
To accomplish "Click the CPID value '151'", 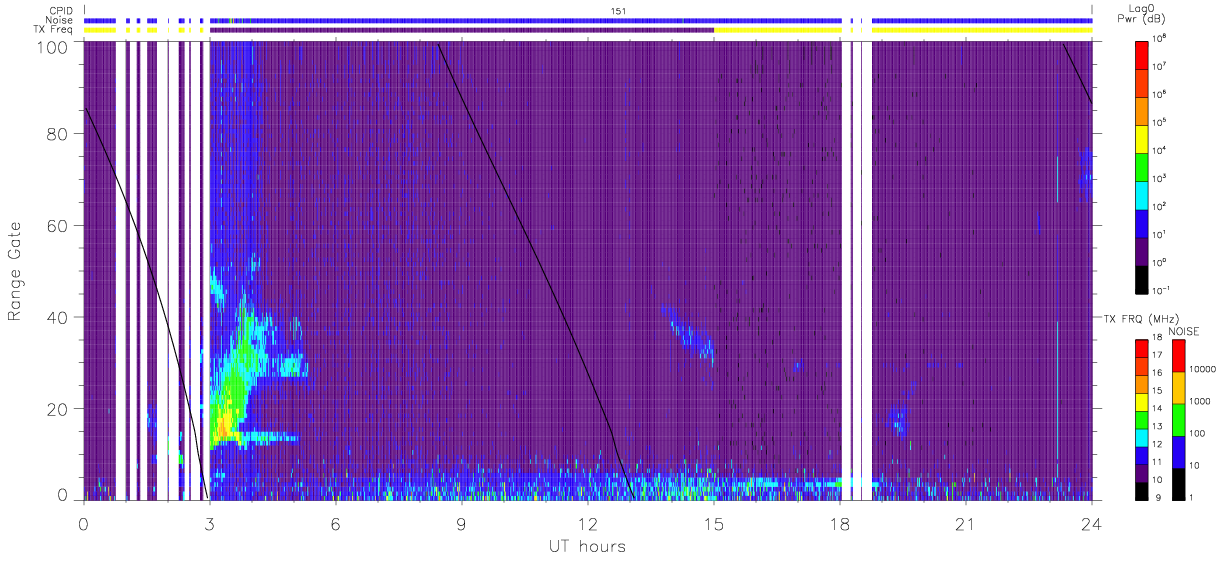I will tap(618, 10).
